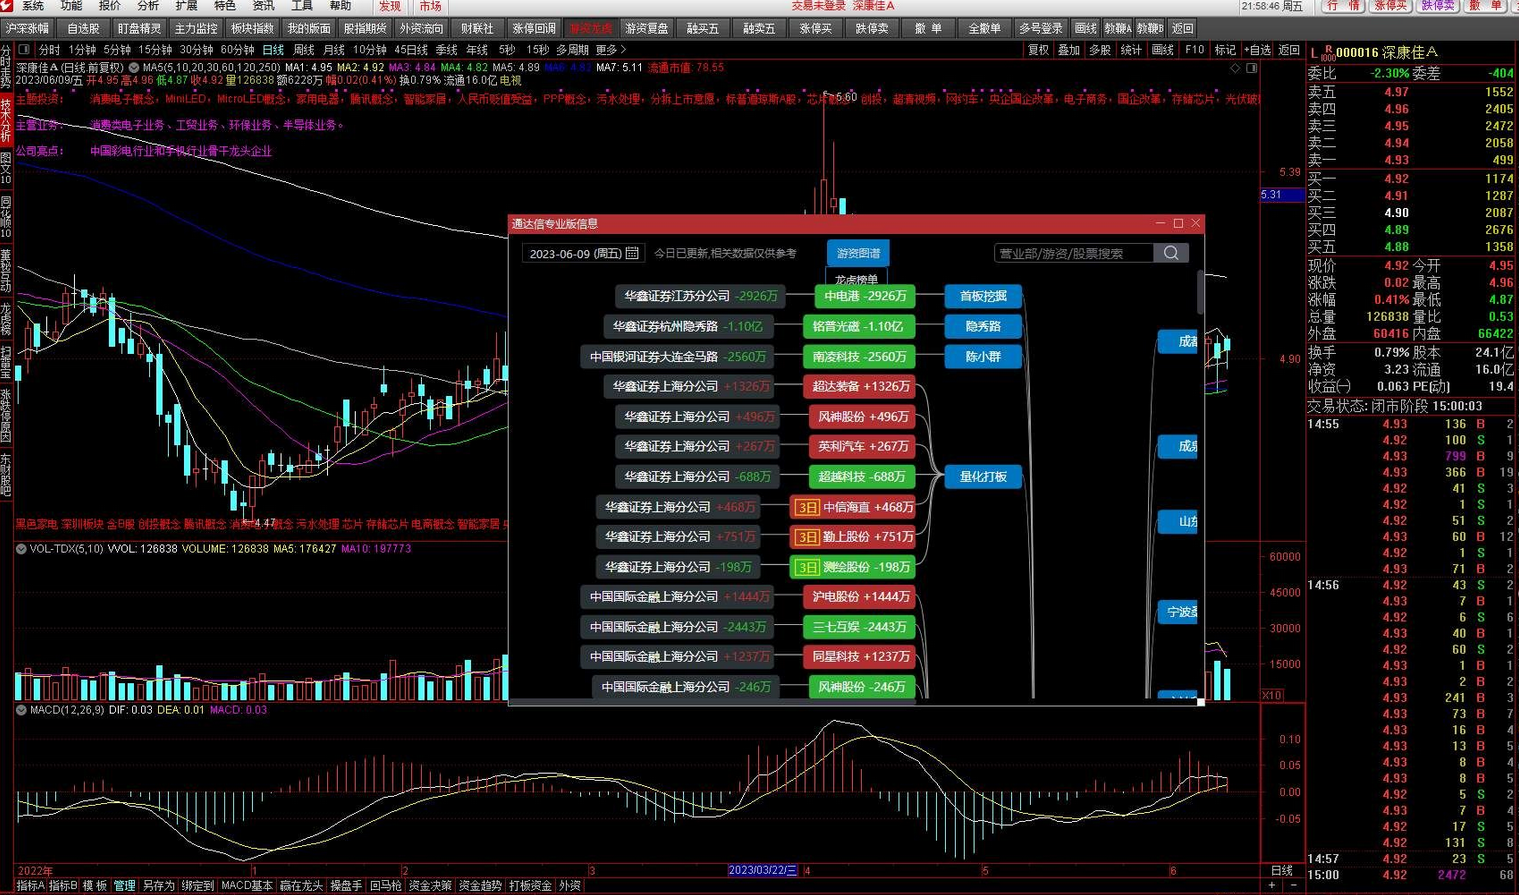Screen dimensions: 1519x895
Task: Click the 3日 badge beside 测绘股份
Action: pos(806,567)
